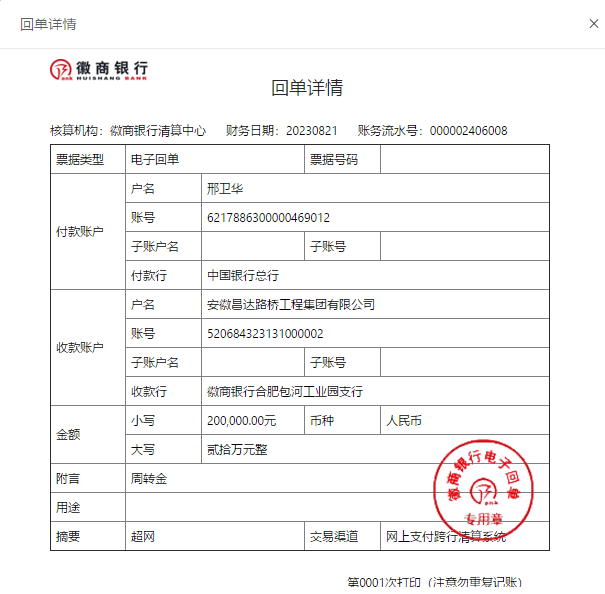Image resolution: width=605 pixels, height=594 pixels.
Task: Click the payer bank 中国银行总行
Action: 242,275
